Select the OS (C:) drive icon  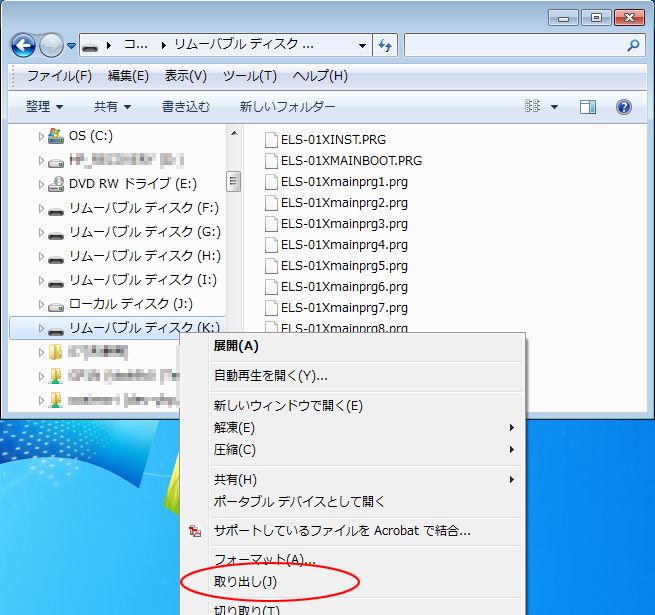point(56,136)
